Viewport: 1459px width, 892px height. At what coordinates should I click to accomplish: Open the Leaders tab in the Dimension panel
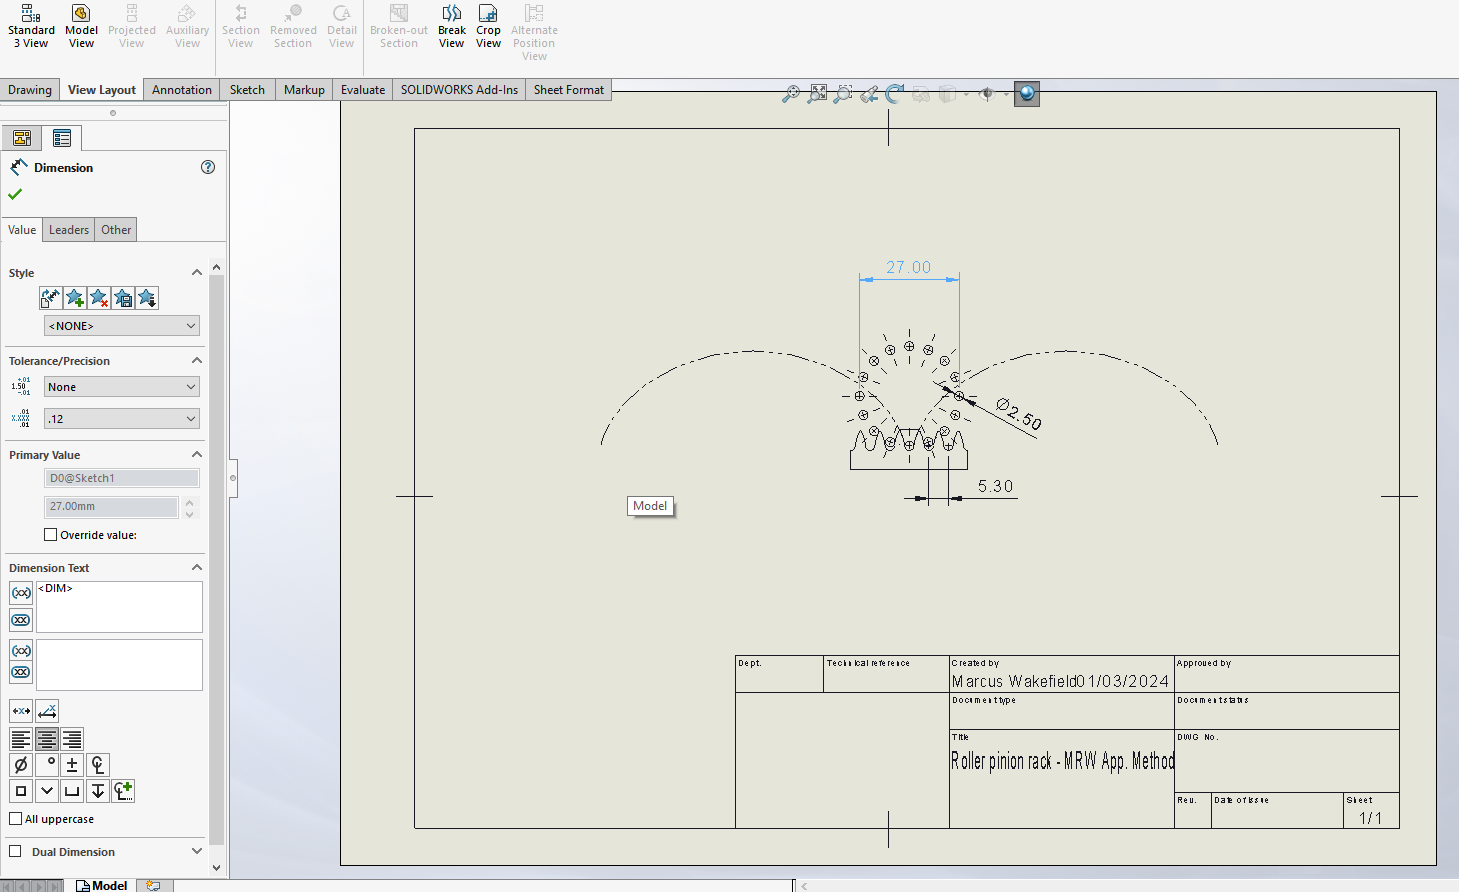tap(68, 229)
